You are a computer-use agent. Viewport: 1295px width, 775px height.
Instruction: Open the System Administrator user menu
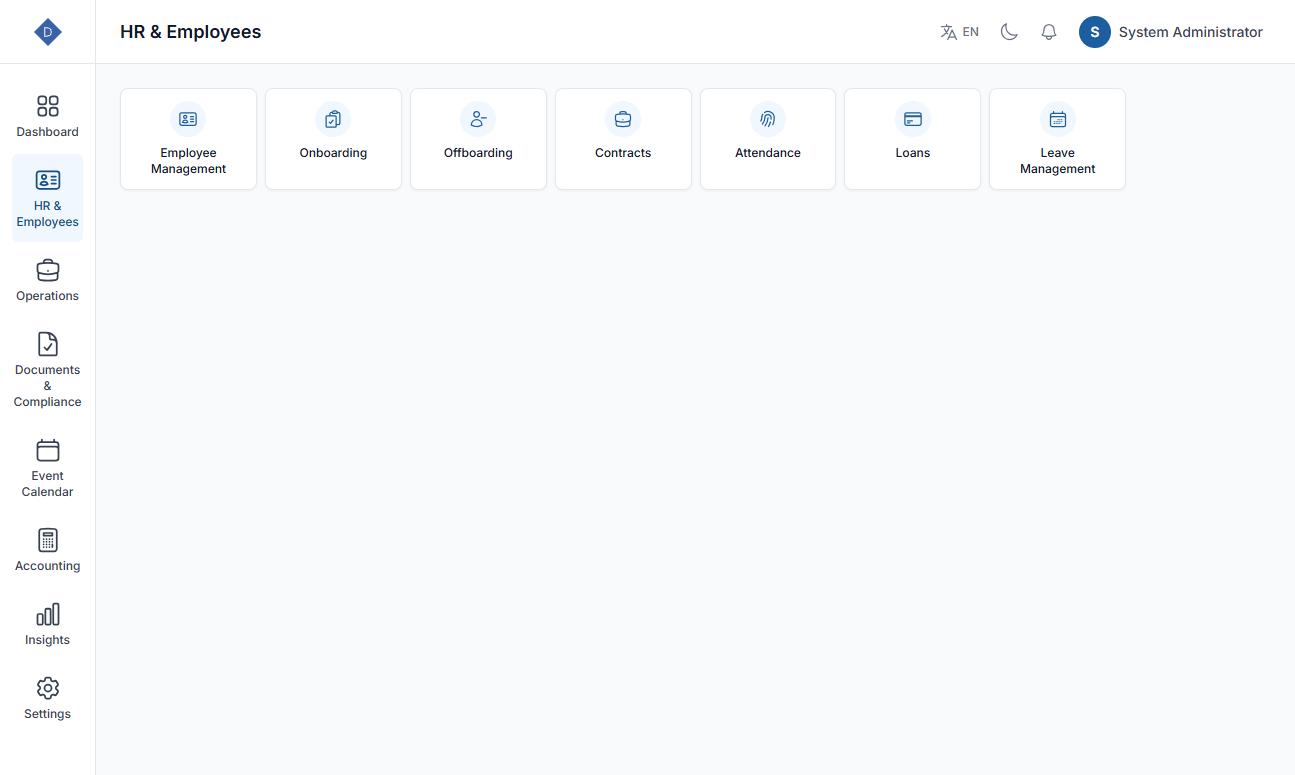(x=1171, y=32)
